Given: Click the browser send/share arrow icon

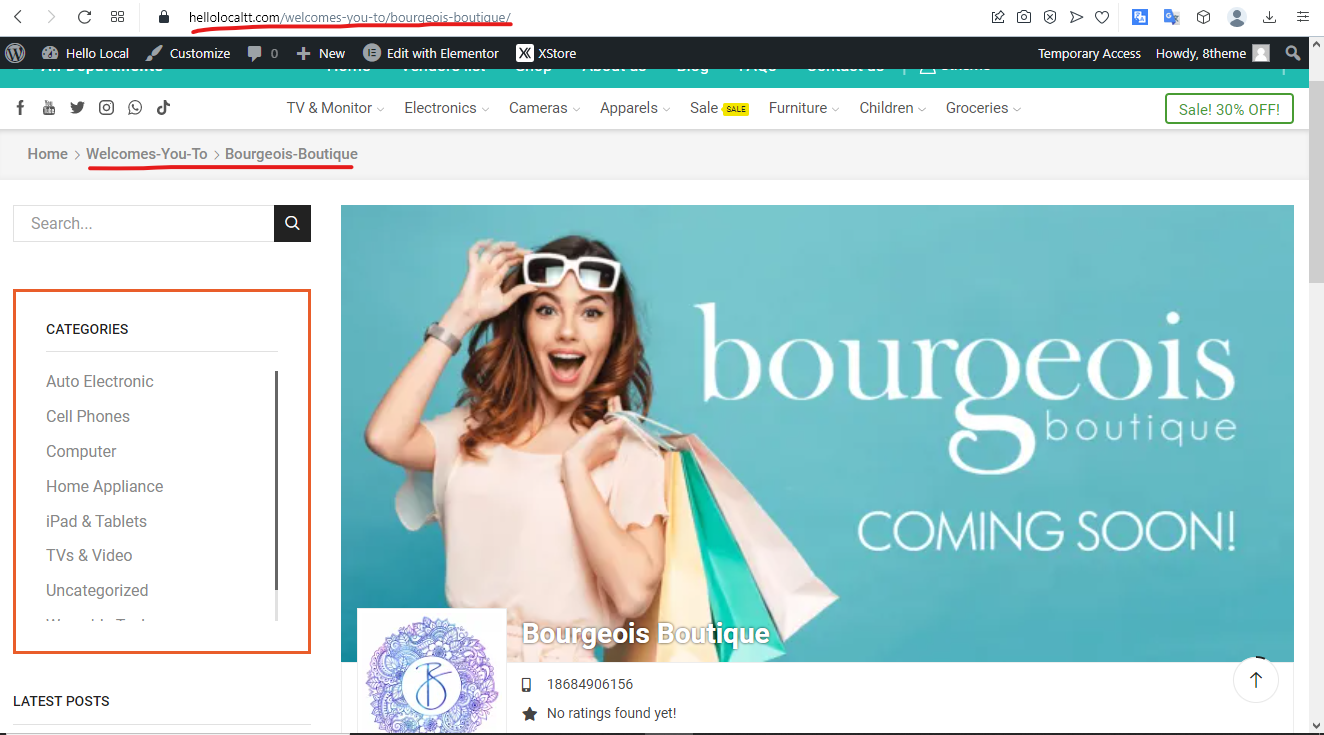Looking at the screenshot, I should pyautogui.click(x=1076, y=17).
